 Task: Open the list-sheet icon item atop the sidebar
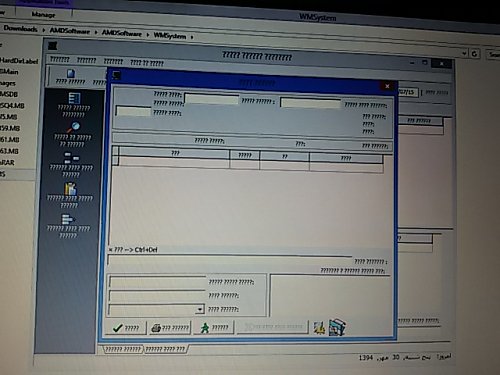tap(74, 105)
